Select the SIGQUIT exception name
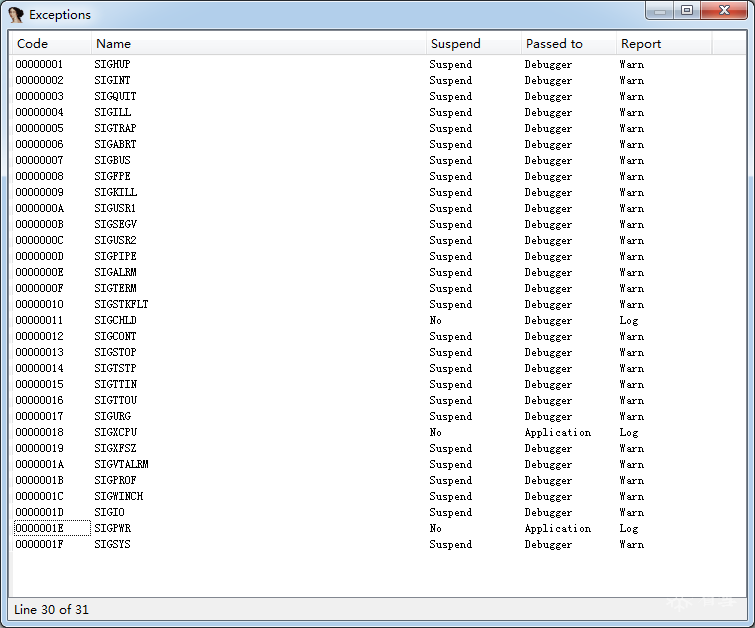Image resolution: width=755 pixels, height=628 pixels. [115, 96]
